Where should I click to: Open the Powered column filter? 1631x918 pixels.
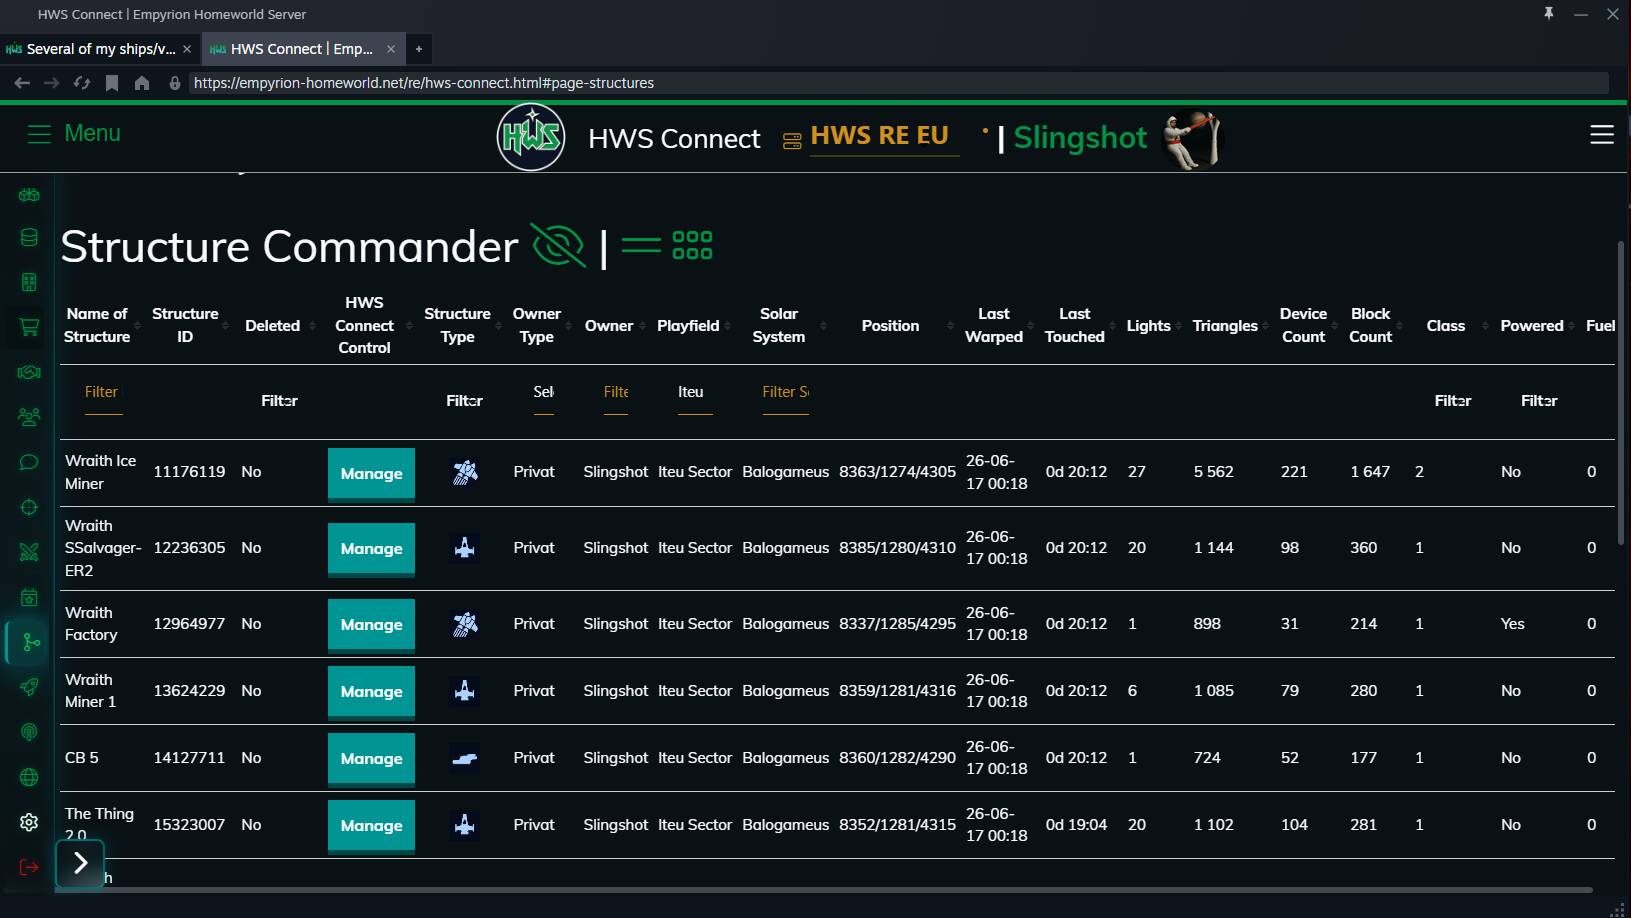tap(1539, 401)
